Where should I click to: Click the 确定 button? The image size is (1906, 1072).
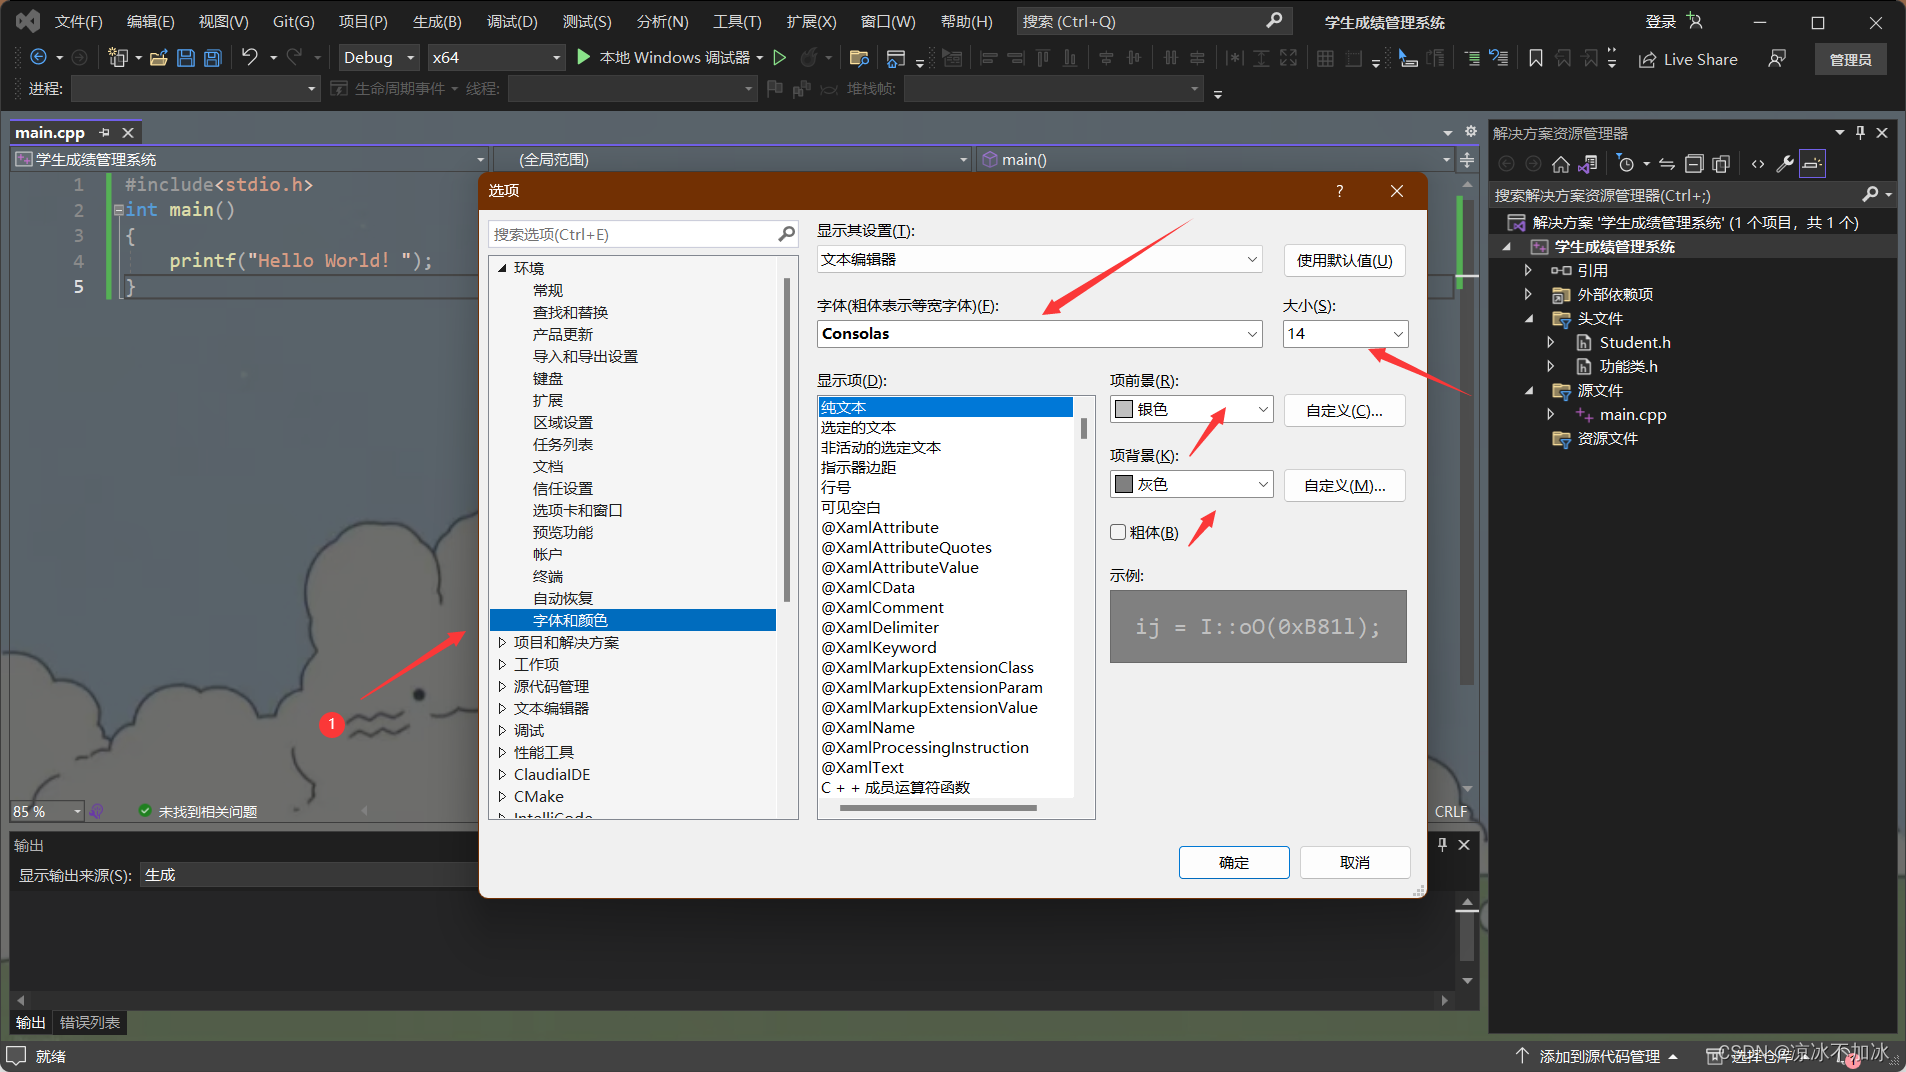1234,862
